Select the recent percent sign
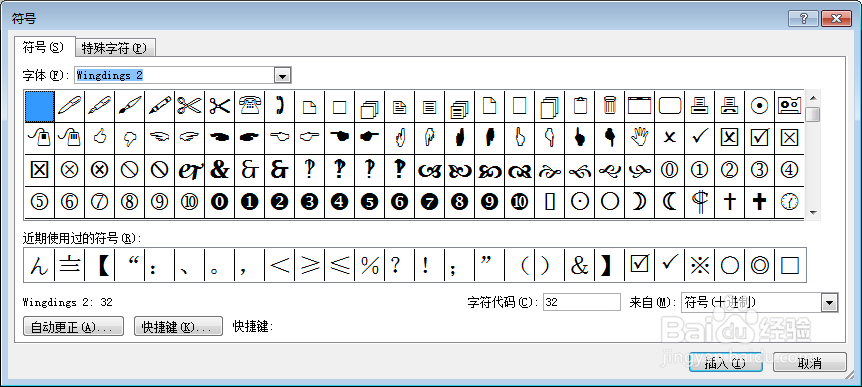The image size is (862, 387). (369, 265)
